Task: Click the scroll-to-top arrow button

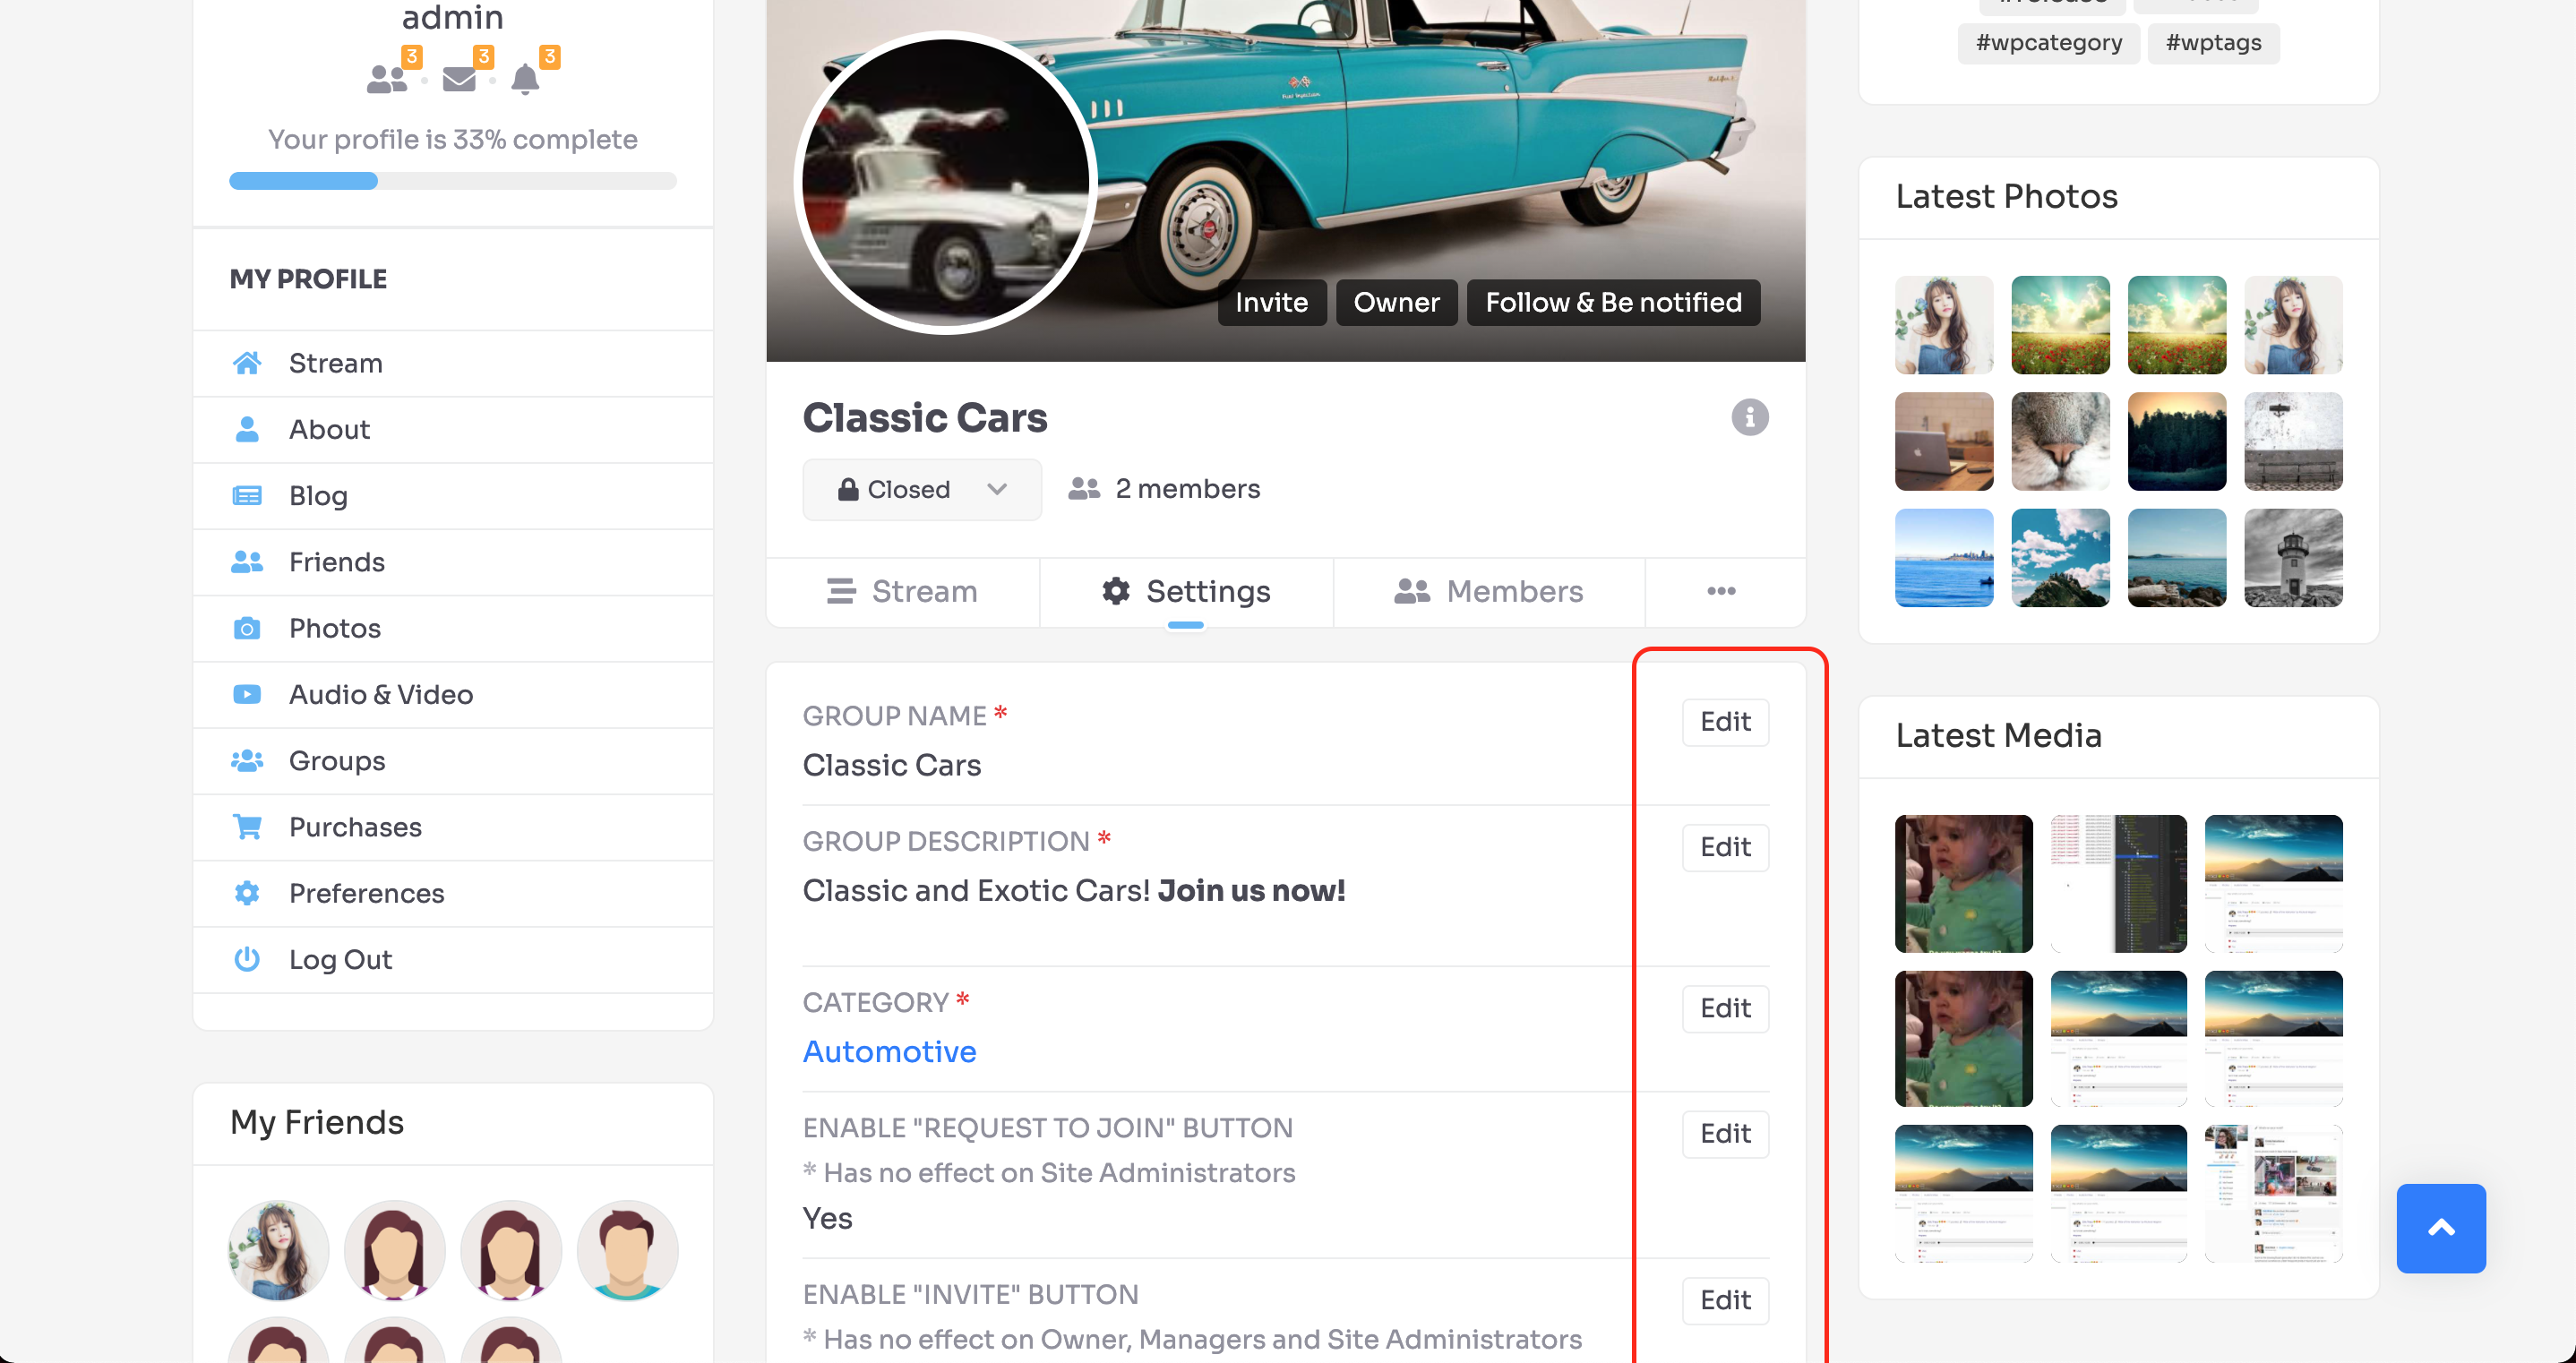Action: 2441,1228
